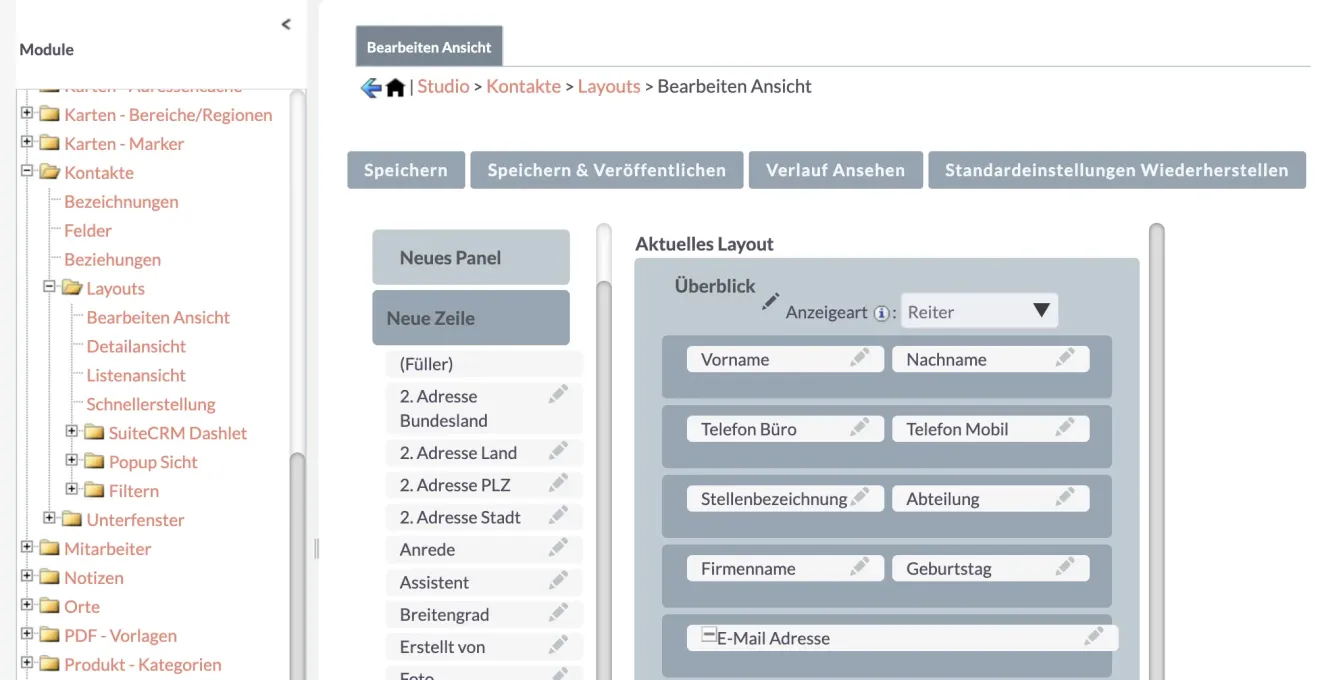
Task: Click the pencil icon on Telefon Mobil
Action: (1065, 428)
